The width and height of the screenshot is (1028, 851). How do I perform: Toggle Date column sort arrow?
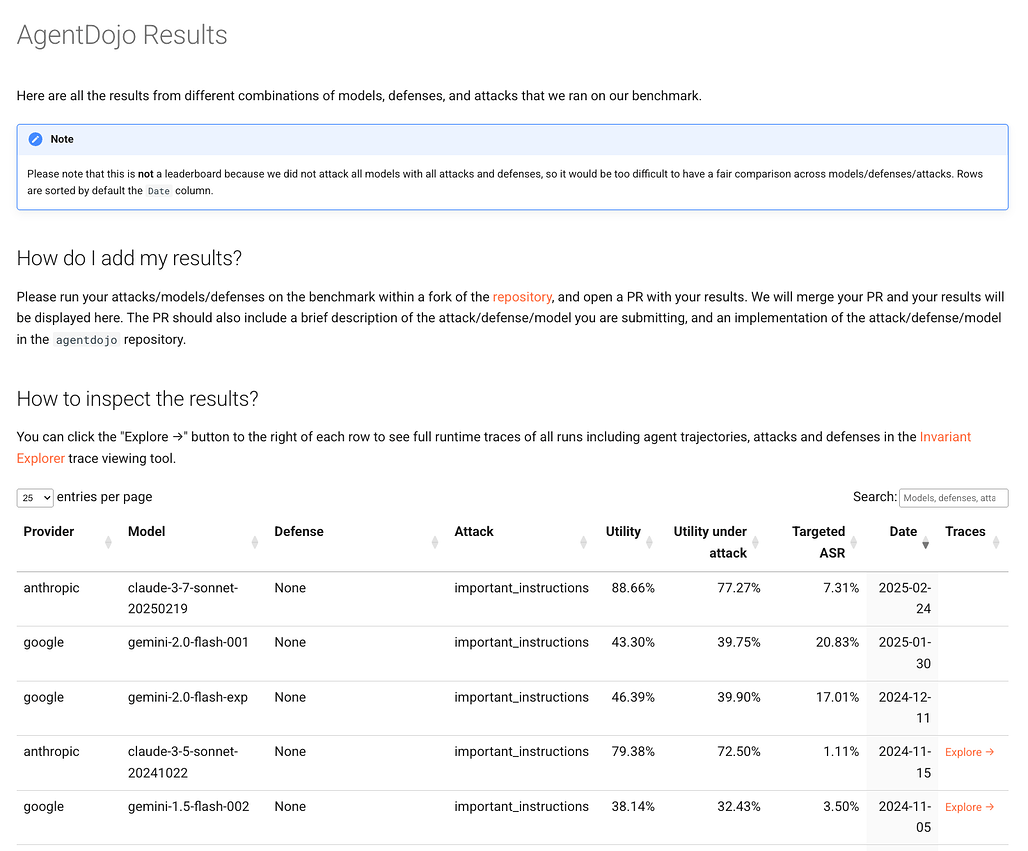click(x=925, y=542)
